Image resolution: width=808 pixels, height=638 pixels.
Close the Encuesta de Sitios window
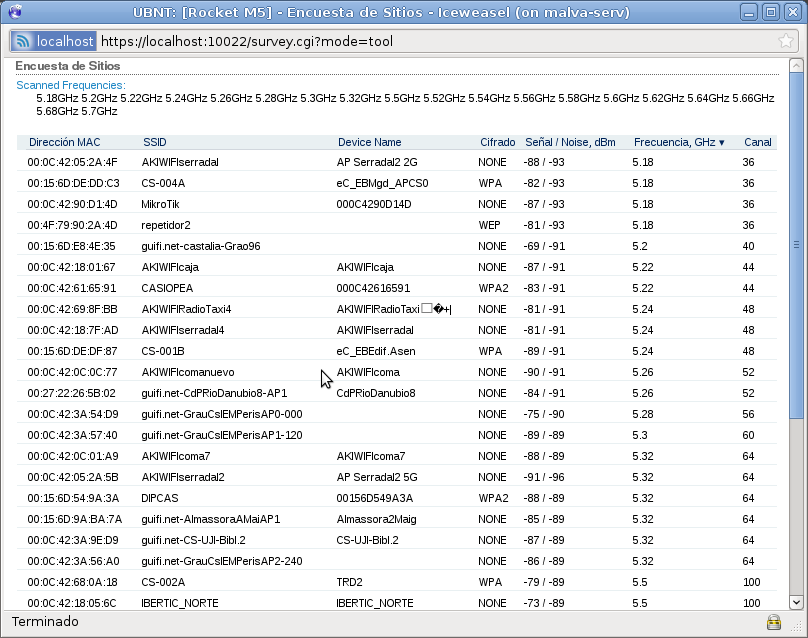[791, 13]
